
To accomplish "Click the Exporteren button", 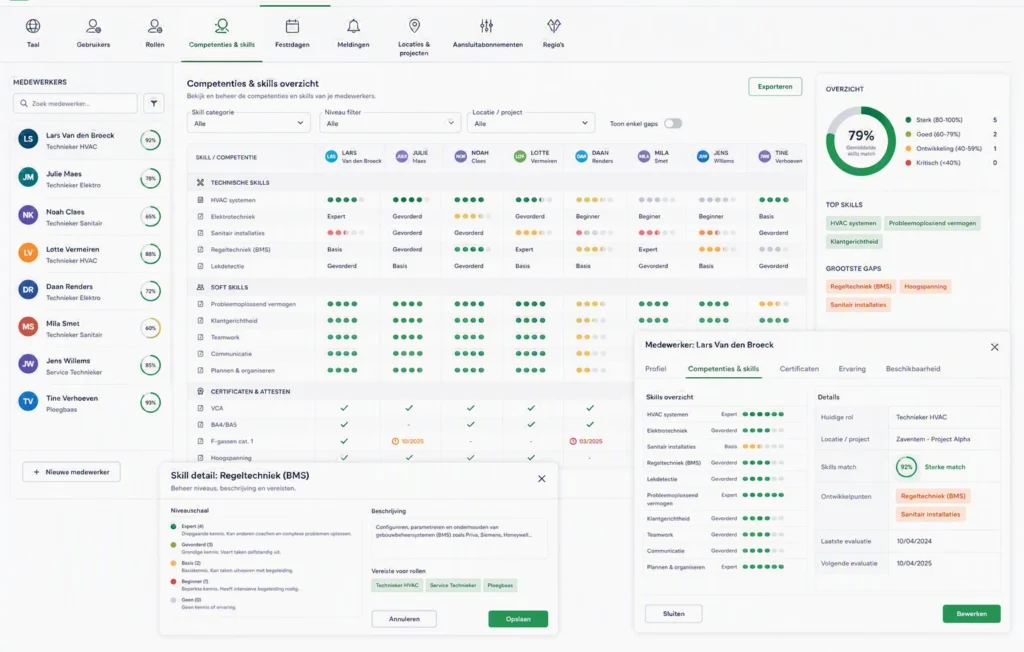I will [775, 86].
